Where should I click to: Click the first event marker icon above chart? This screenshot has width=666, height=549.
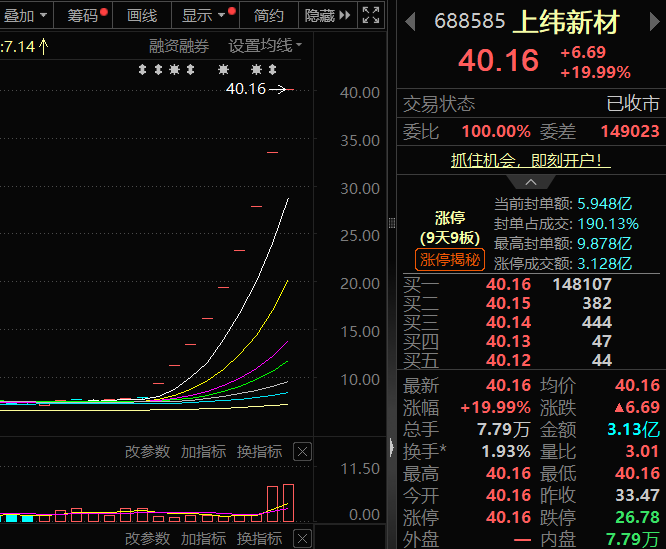[142, 69]
